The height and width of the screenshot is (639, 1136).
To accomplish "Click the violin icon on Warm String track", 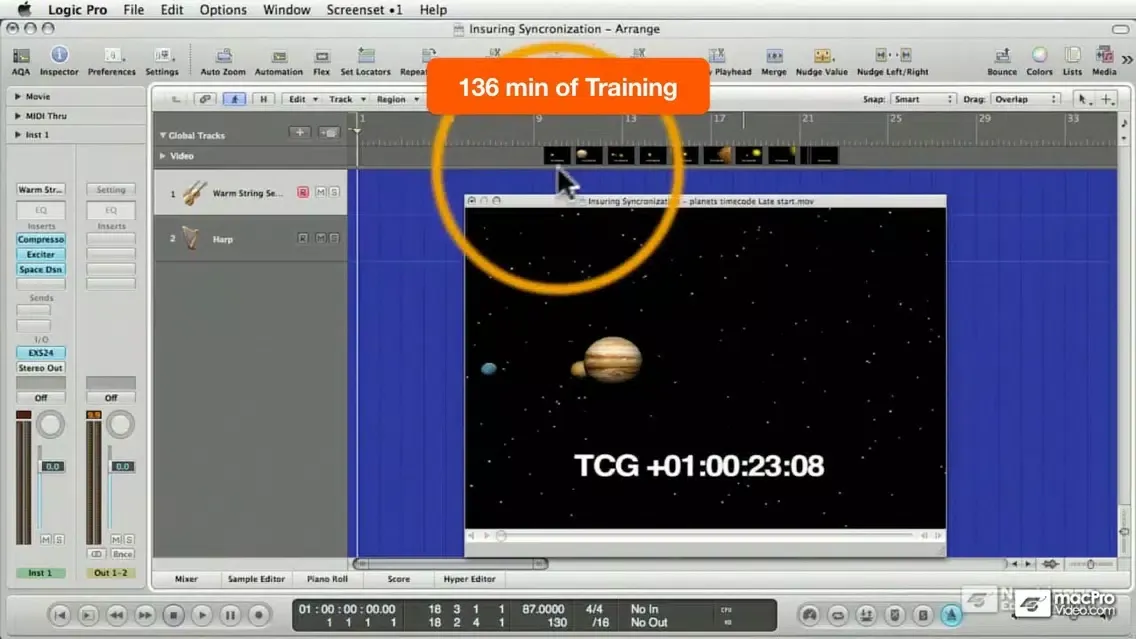I will coord(193,193).
